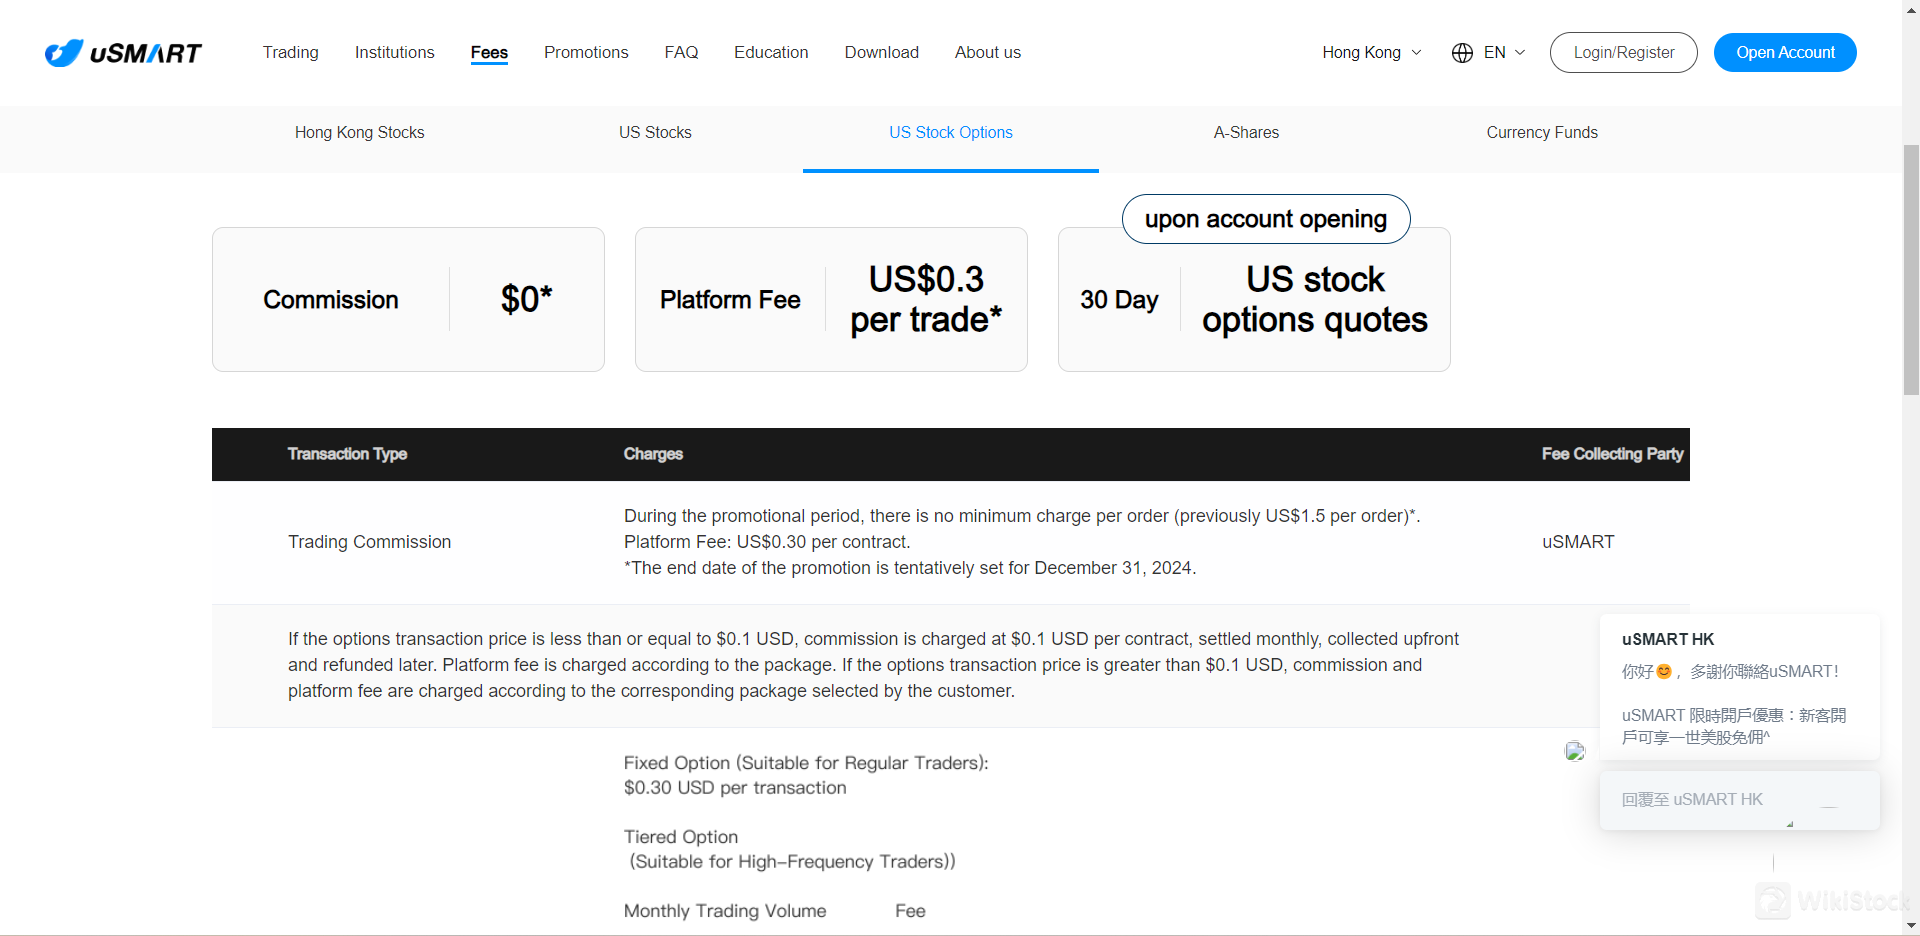The image size is (1920, 936).
Task: Switch to the Currency Funds tab
Action: (1542, 133)
